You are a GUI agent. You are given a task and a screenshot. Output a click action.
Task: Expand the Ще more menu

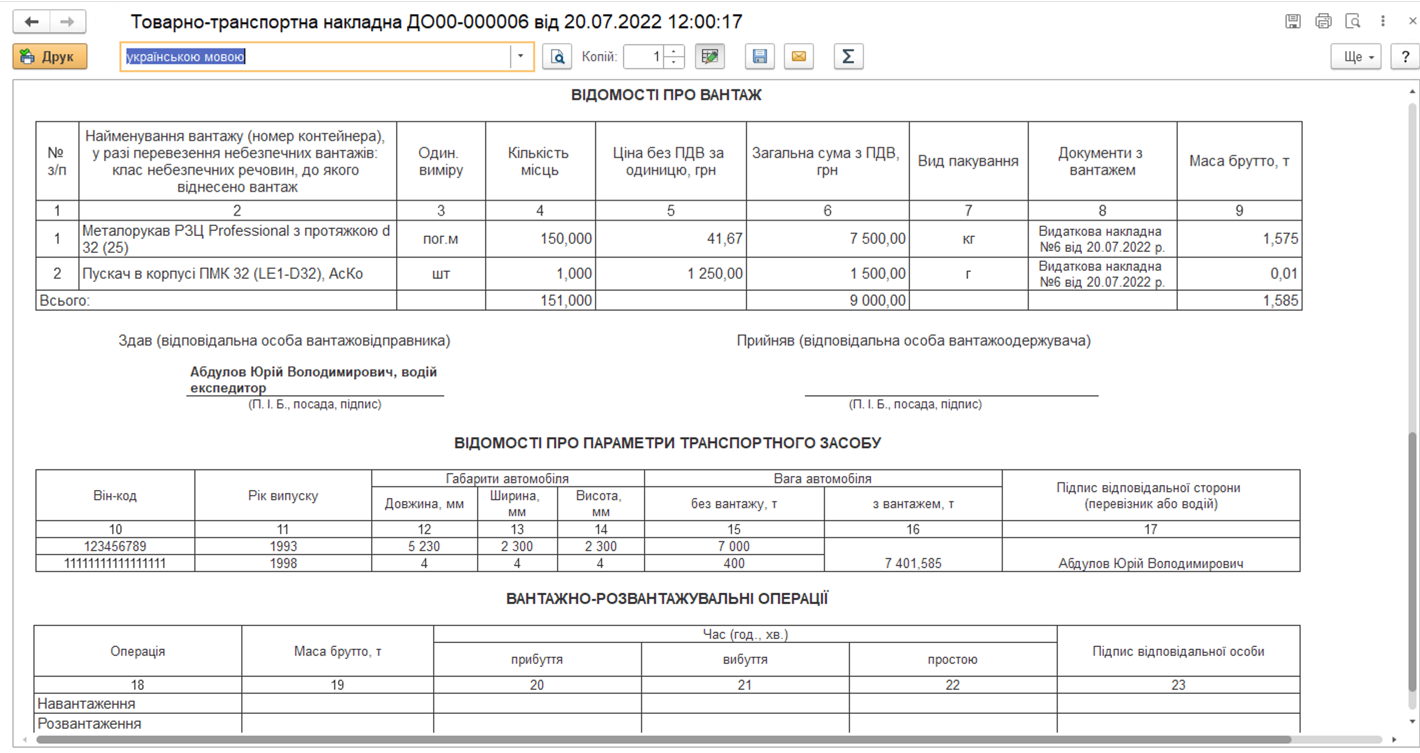tap(1355, 57)
